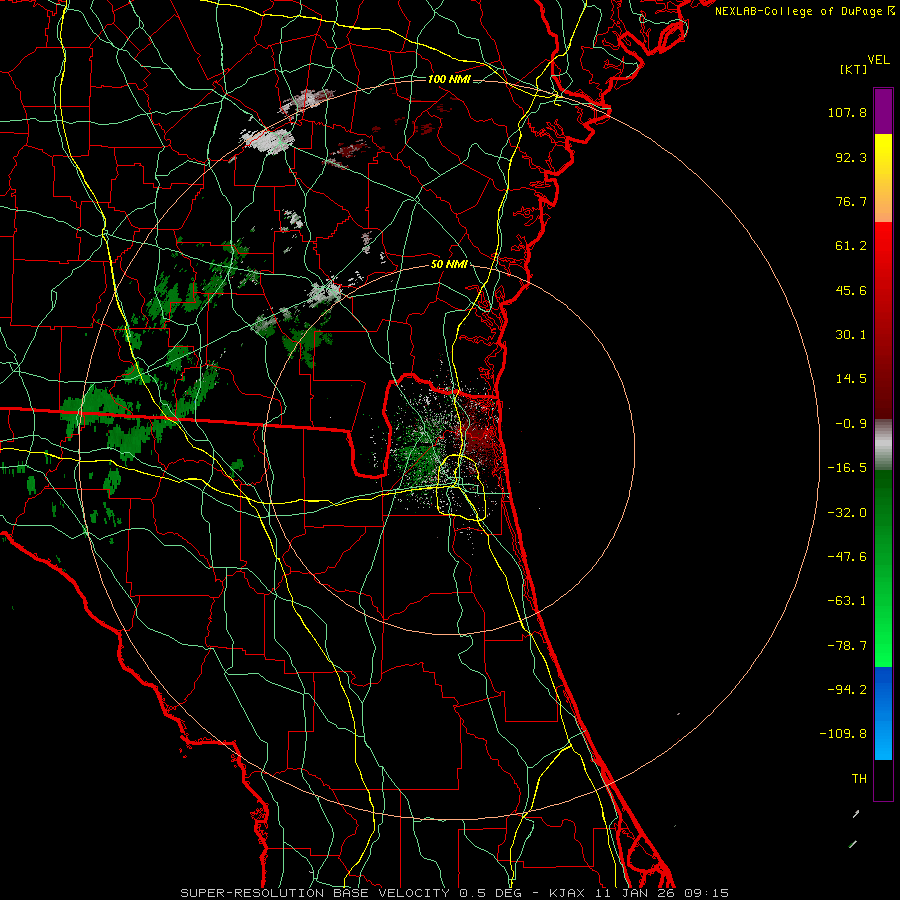Click the 14.5 velocity scale value
The width and height of the screenshot is (900, 900).
pos(851,379)
